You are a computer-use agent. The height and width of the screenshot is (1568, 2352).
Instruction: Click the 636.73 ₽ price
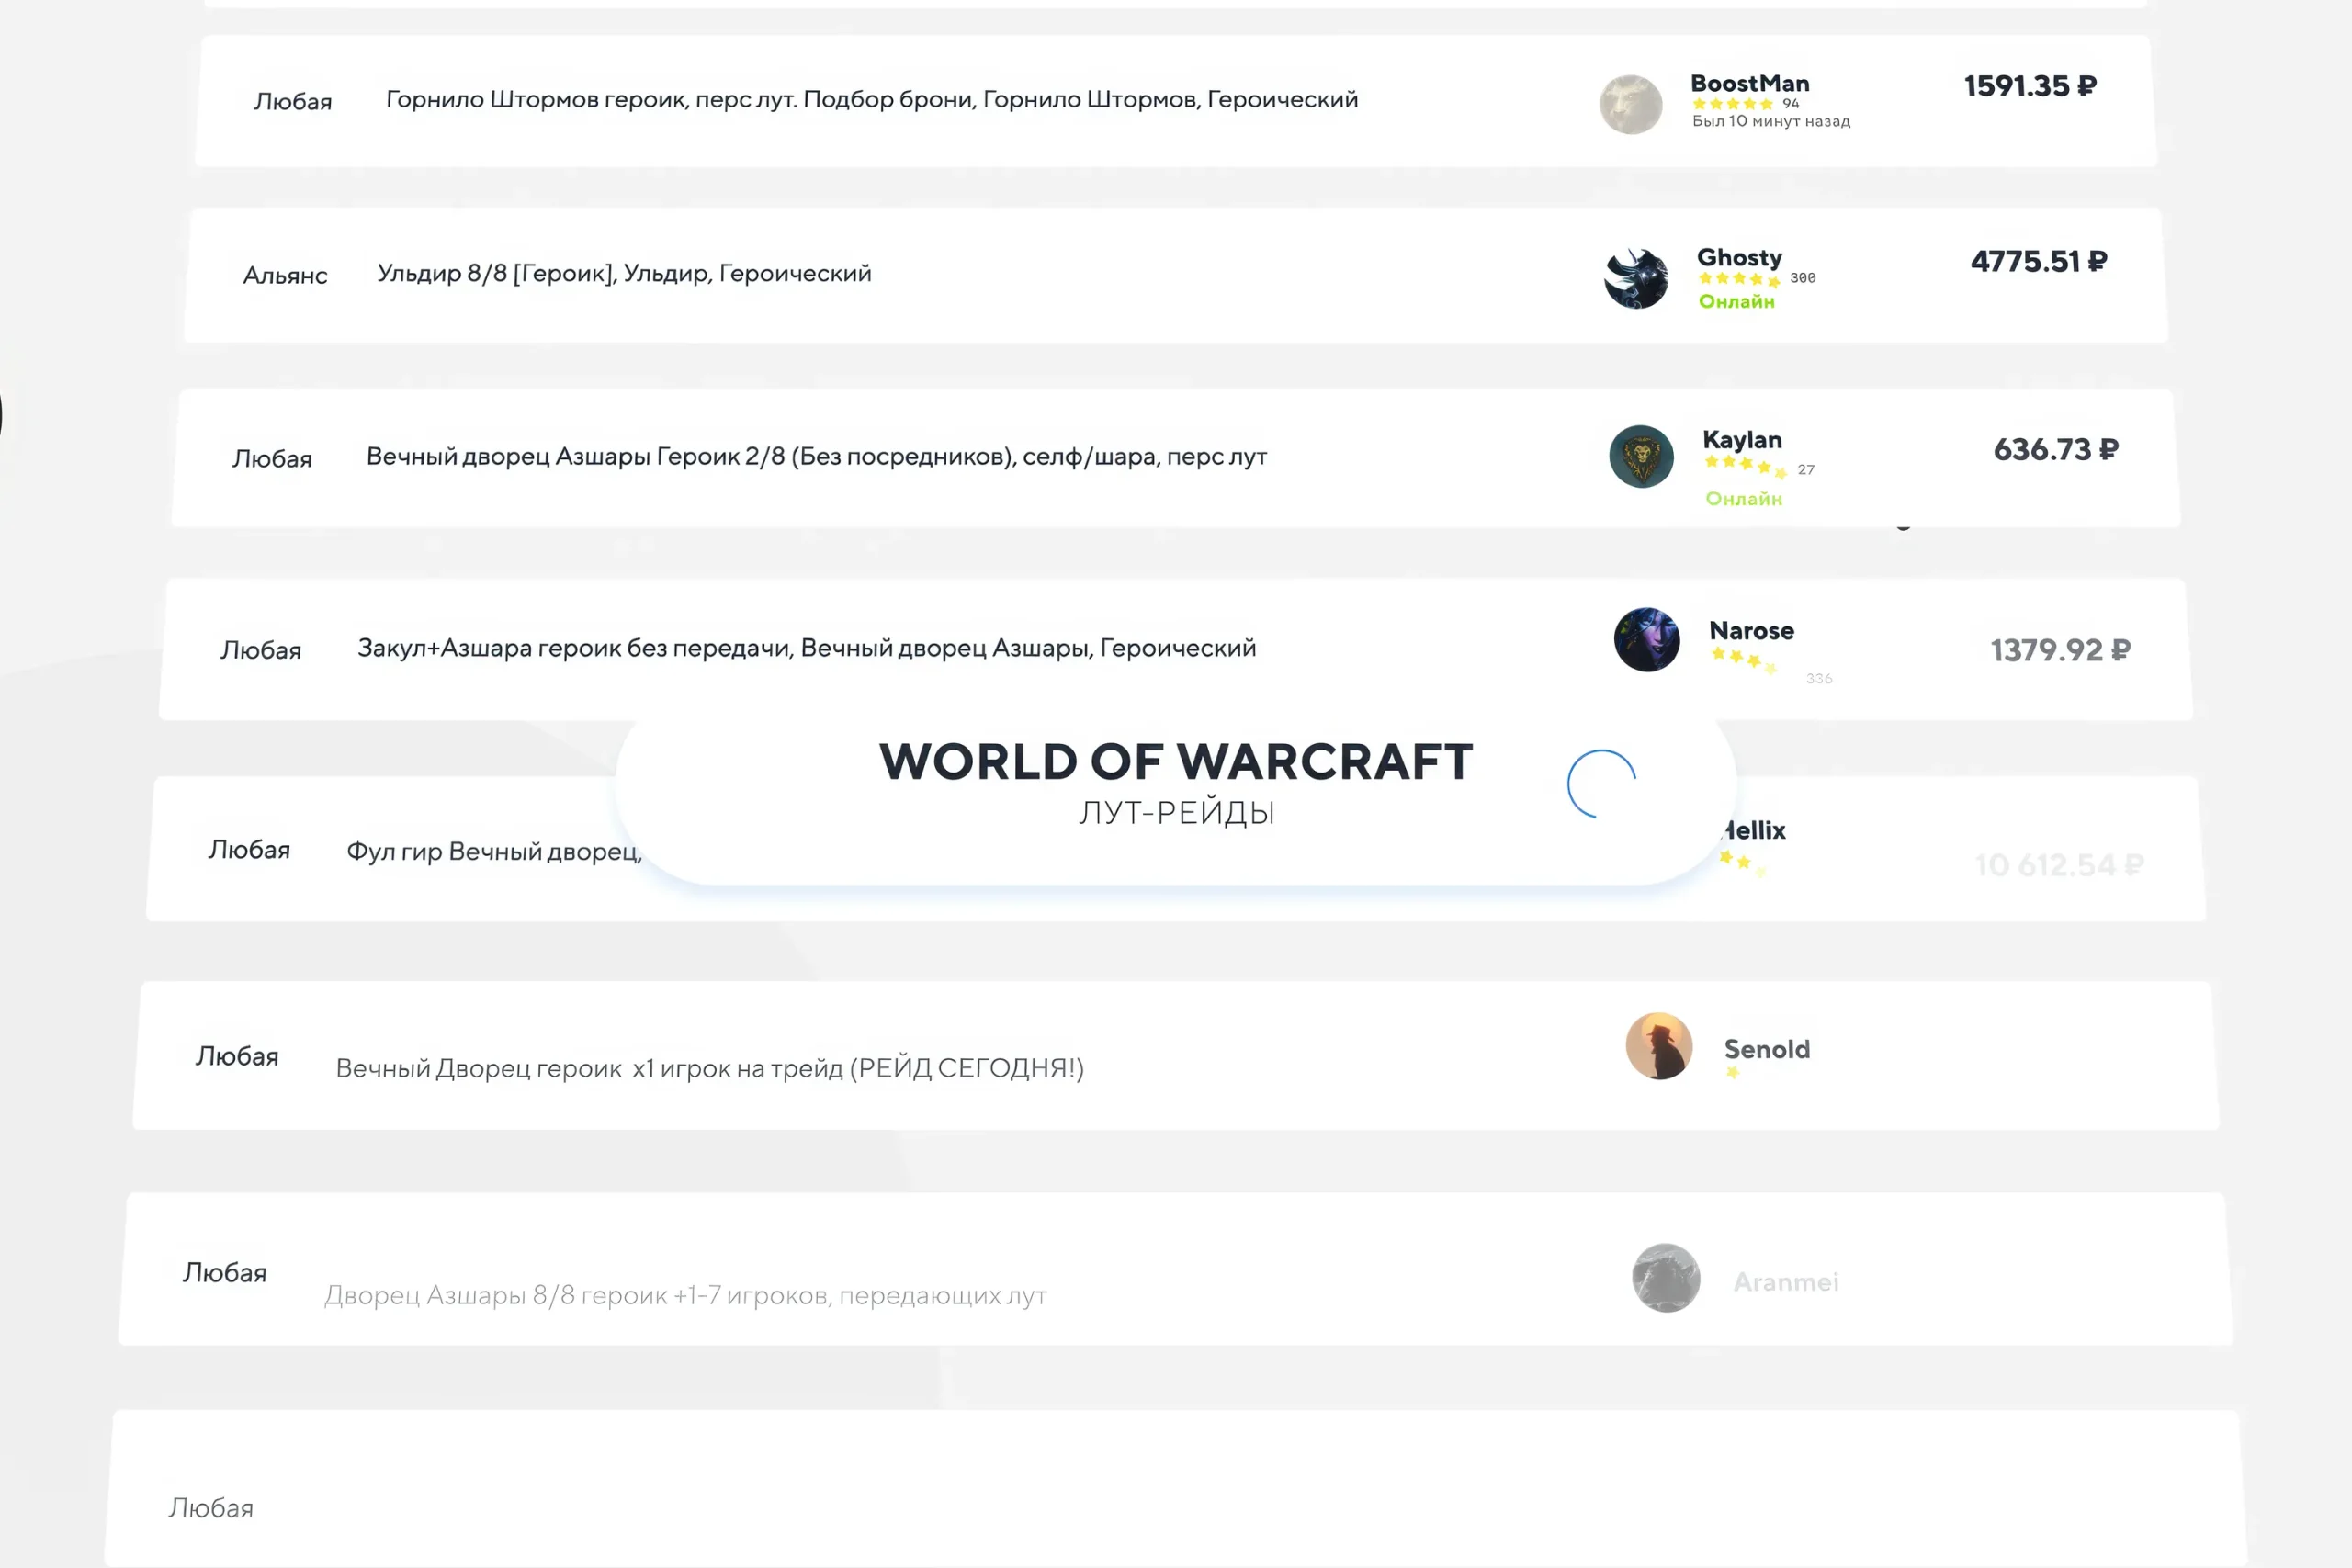[2055, 450]
